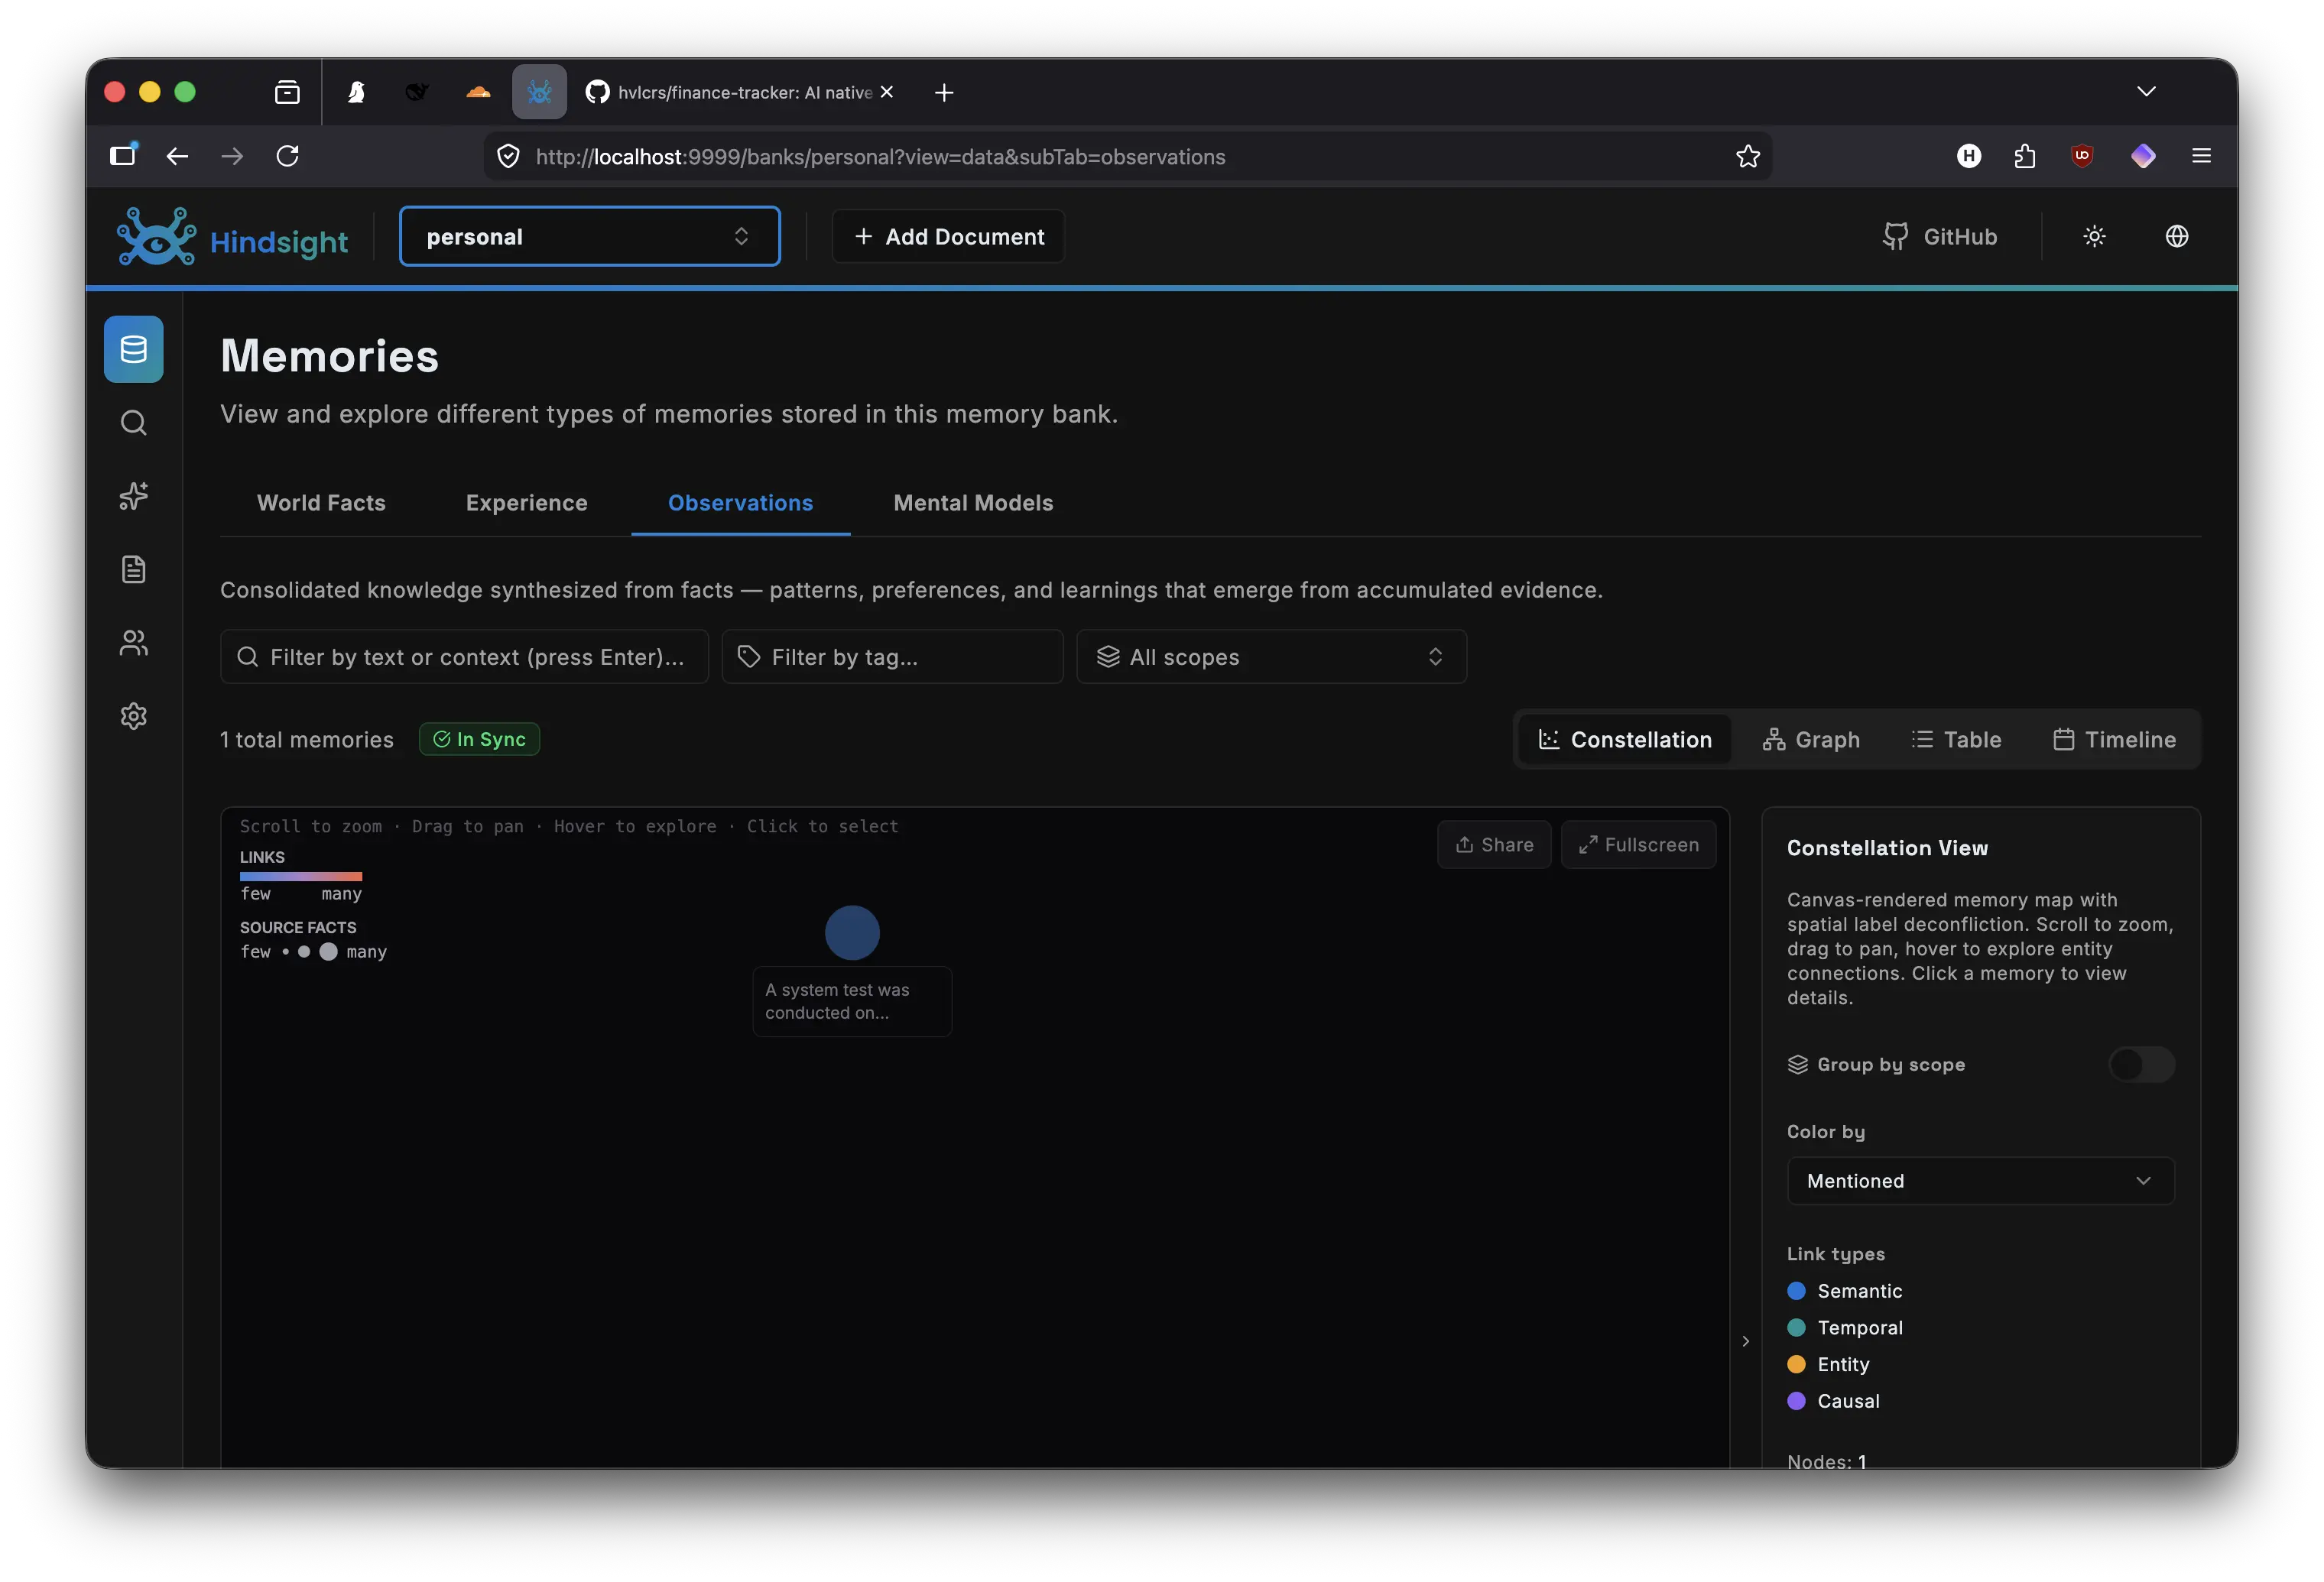Viewport: 2324px width, 1582px height.
Task: Open the entities people icon in the sidebar
Action: [x=133, y=642]
